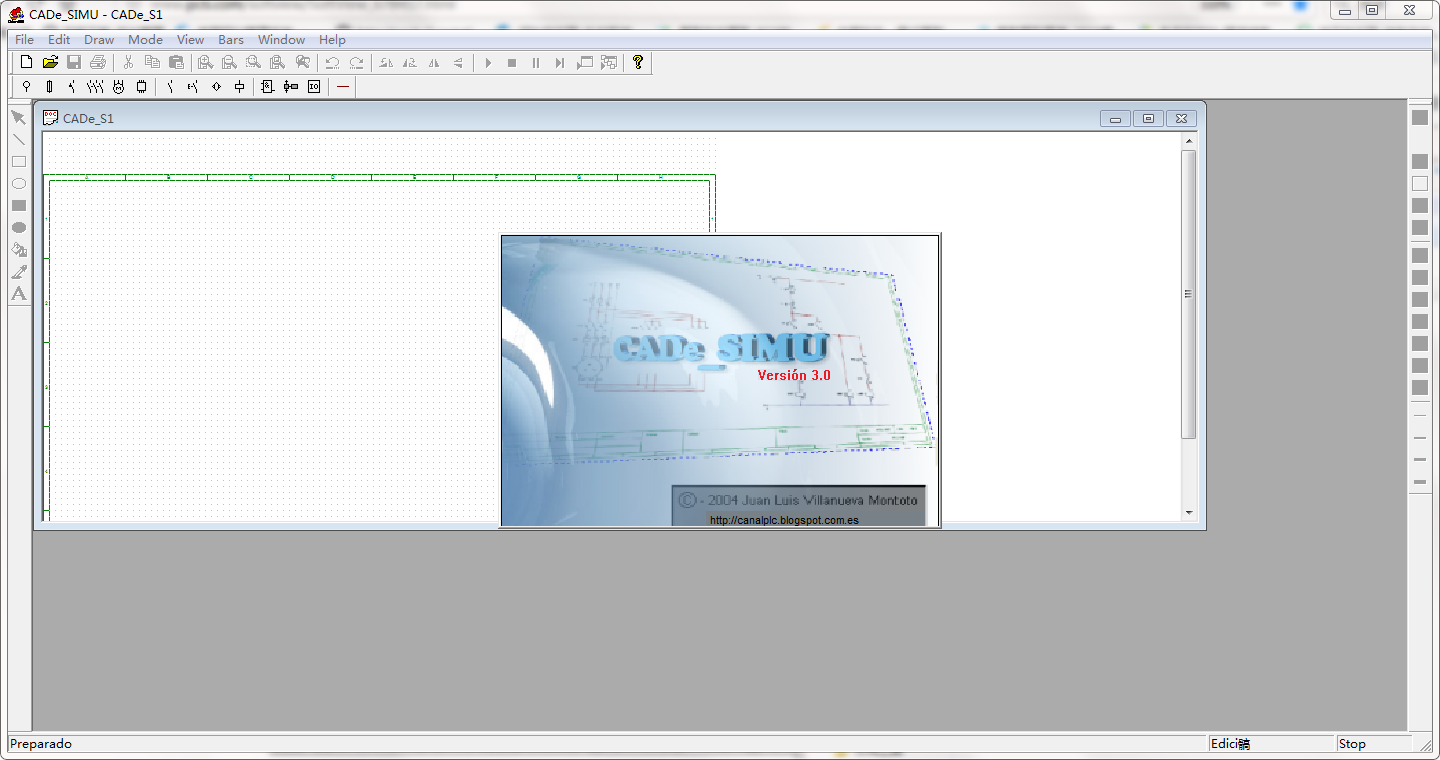Click the Stop status bar field

(1372, 744)
